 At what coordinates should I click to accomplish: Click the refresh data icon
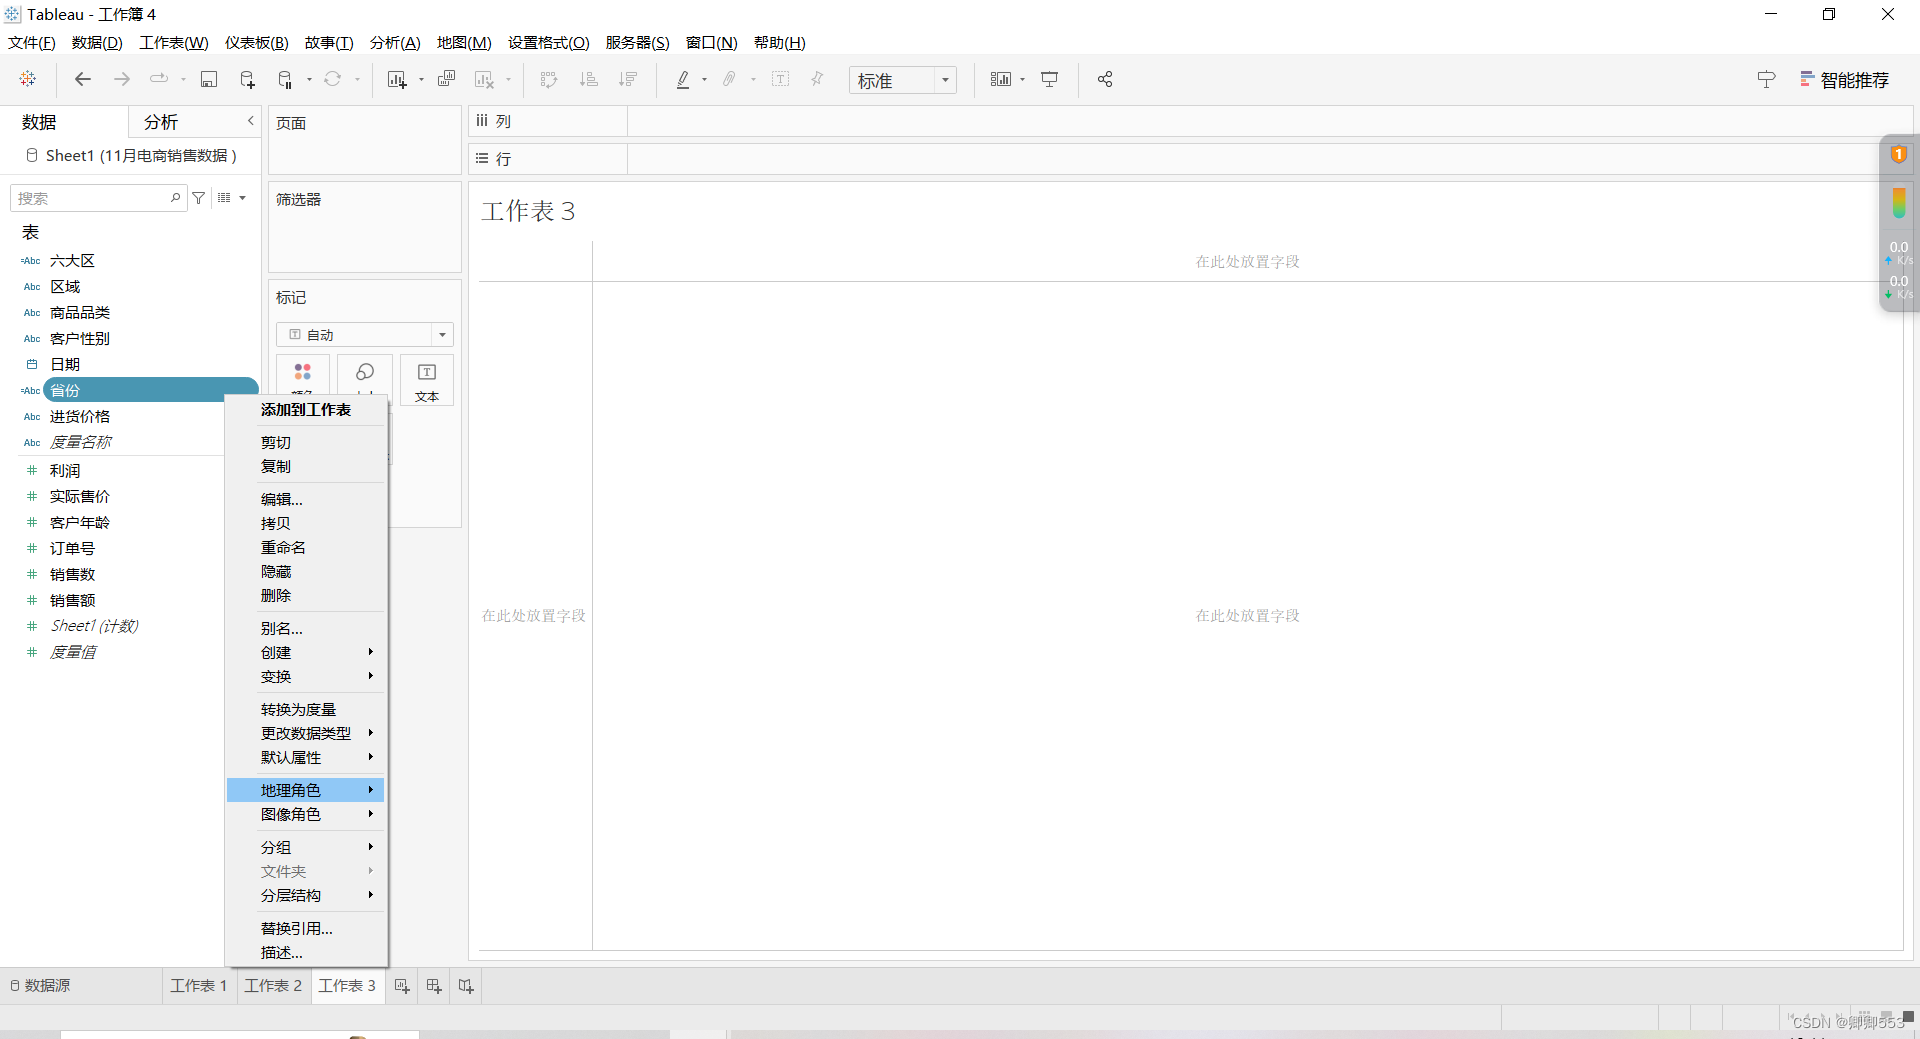coord(333,79)
